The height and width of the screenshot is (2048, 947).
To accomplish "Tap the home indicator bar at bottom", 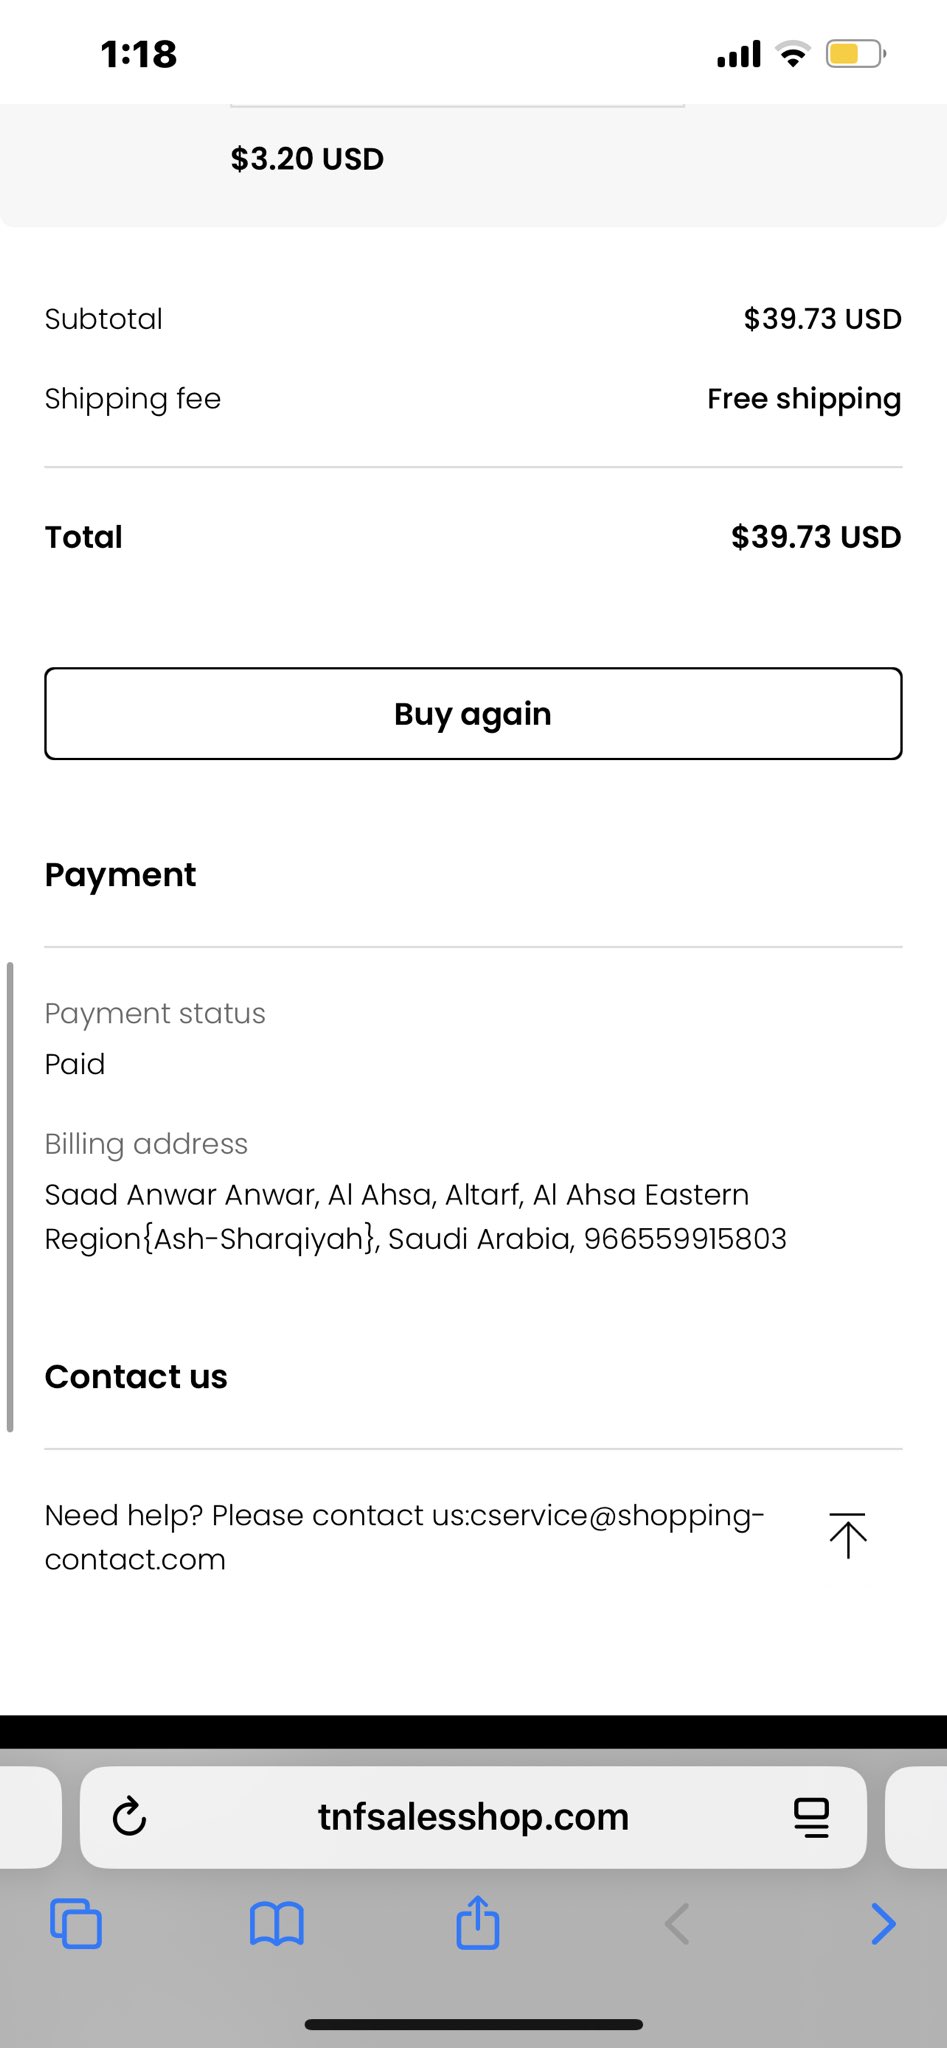I will [x=473, y=2025].
